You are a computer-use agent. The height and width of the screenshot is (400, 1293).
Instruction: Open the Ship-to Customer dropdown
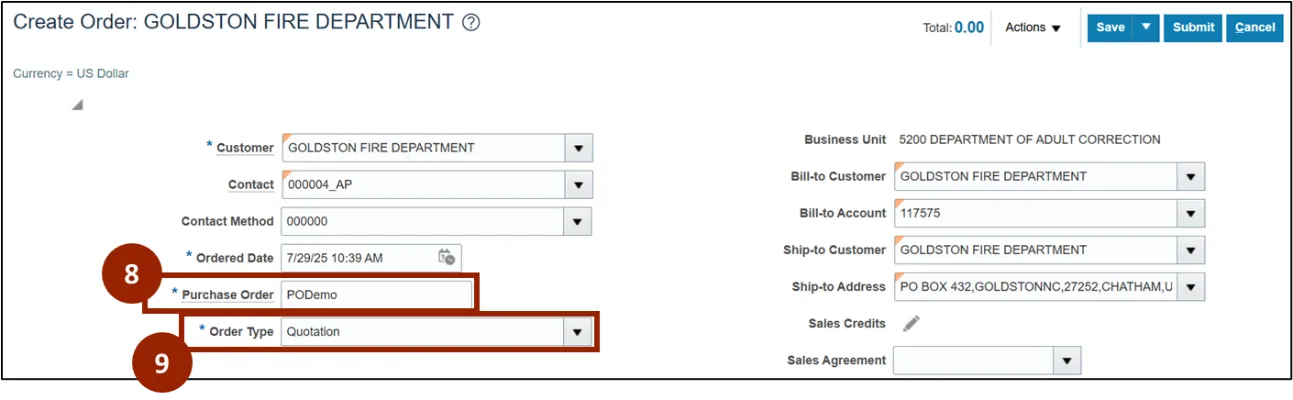click(x=1190, y=250)
